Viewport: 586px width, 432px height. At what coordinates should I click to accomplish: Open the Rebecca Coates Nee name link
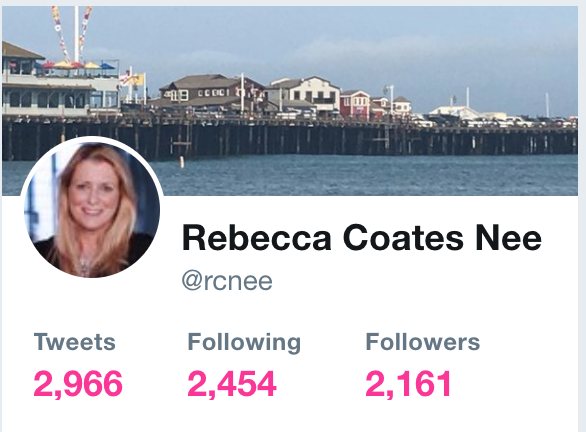[x=361, y=238]
